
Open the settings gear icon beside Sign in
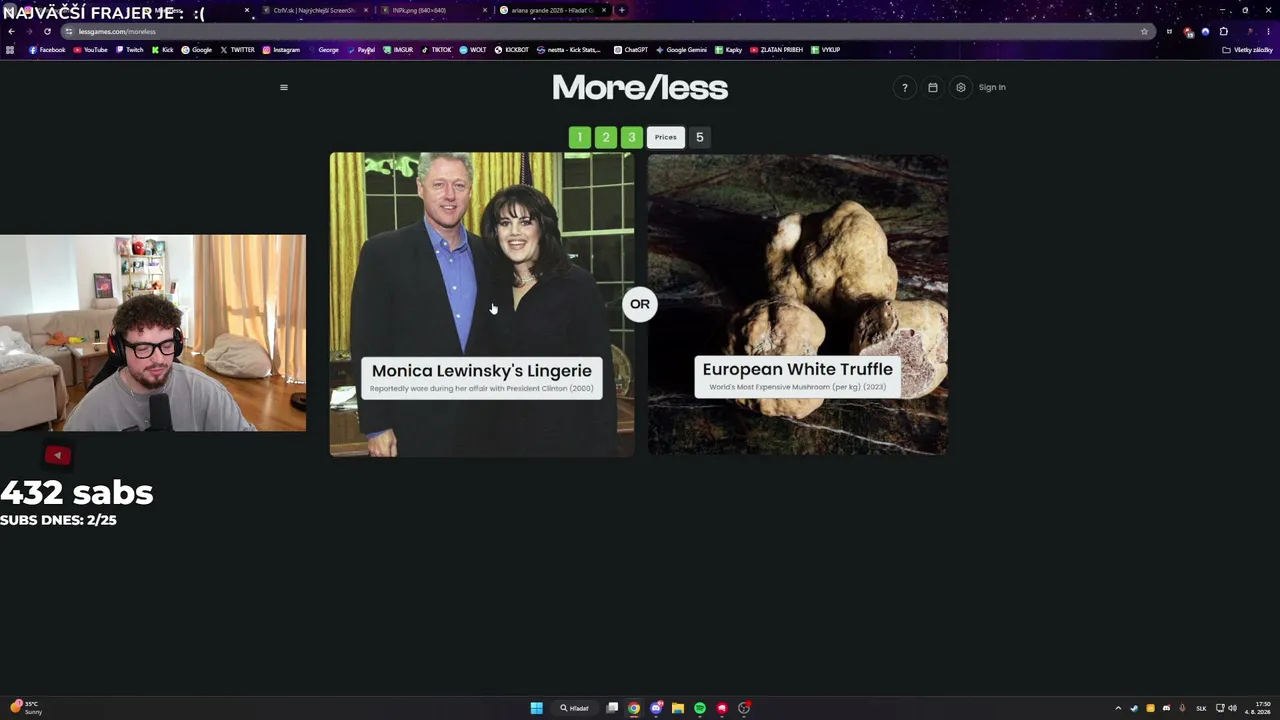(x=961, y=87)
